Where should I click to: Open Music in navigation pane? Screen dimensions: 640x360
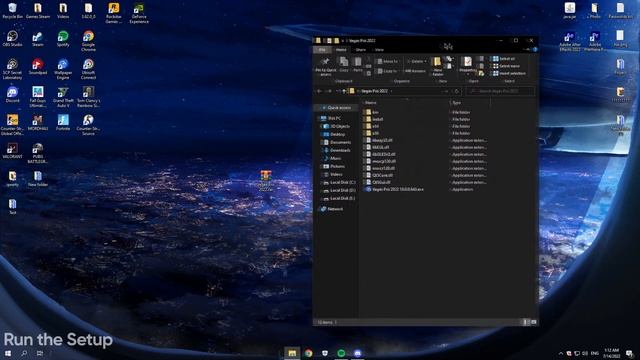point(332,158)
